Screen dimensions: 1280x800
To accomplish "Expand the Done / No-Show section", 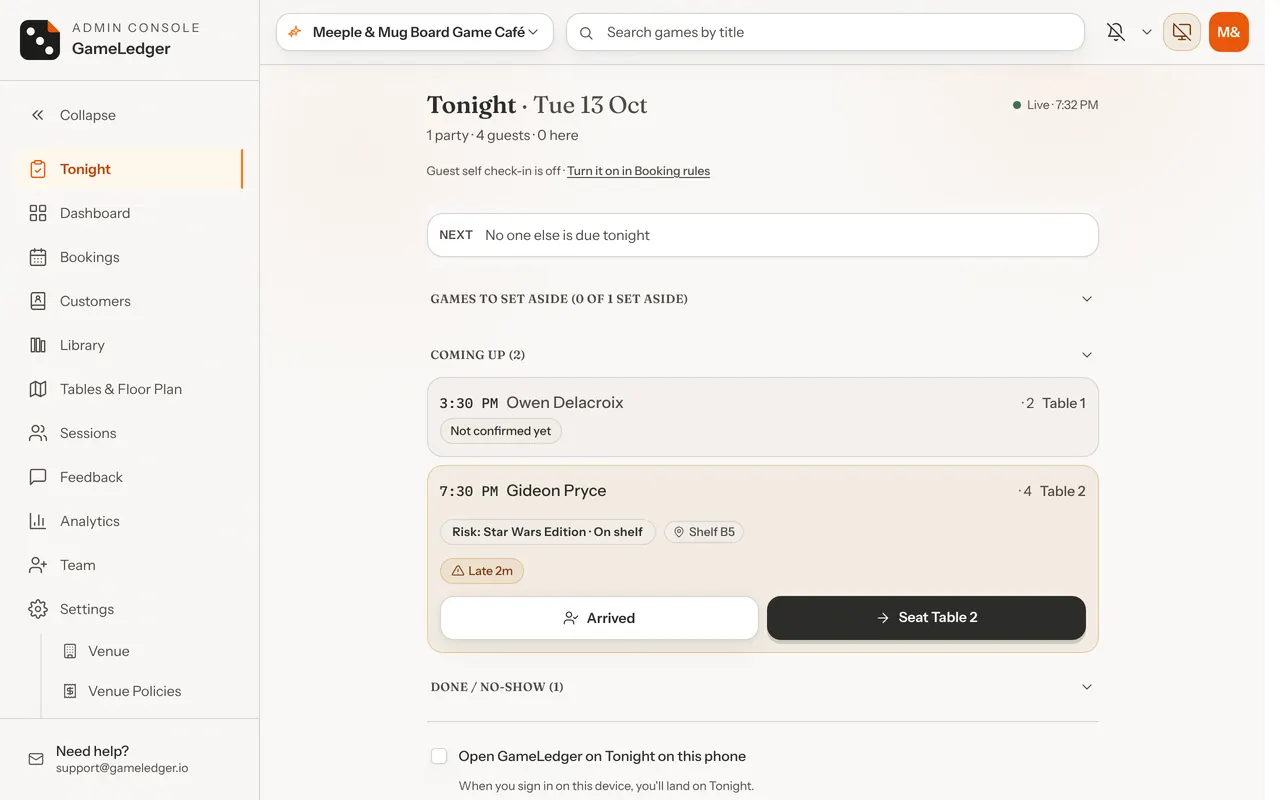I will tap(763, 687).
